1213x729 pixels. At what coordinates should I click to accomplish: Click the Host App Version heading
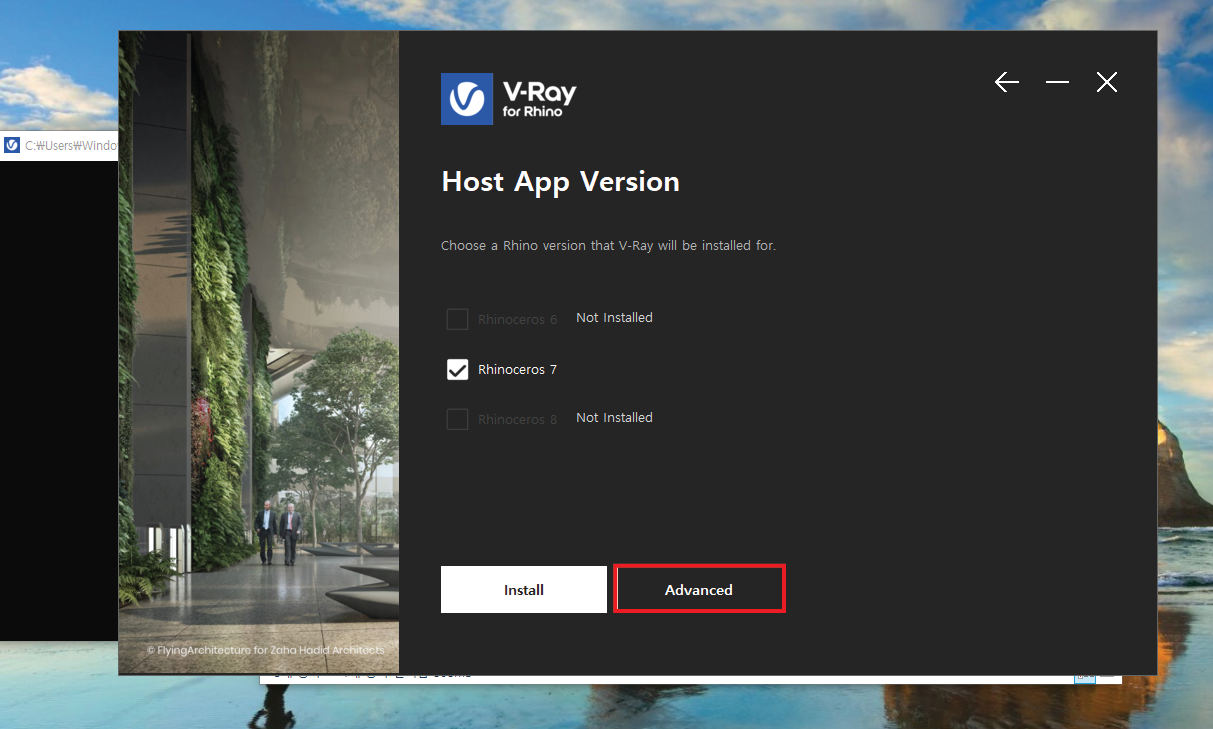[560, 182]
